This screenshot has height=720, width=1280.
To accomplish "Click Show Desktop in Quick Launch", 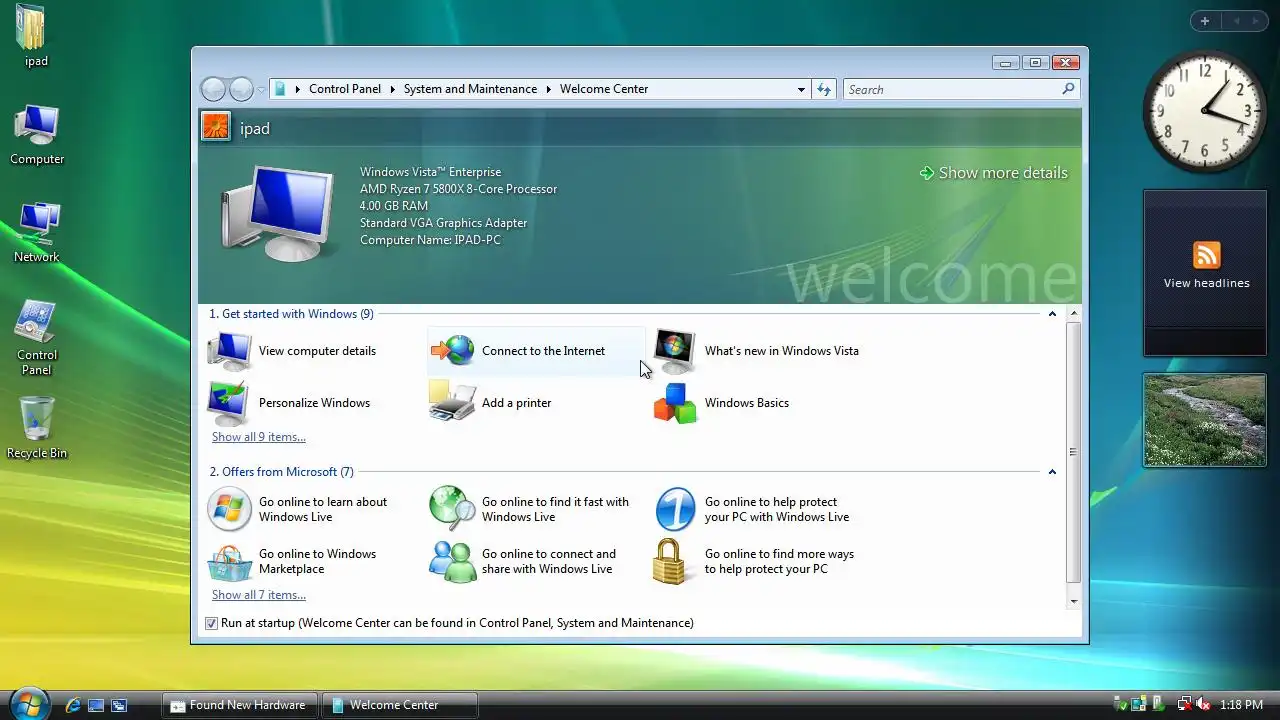I will coord(96,705).
